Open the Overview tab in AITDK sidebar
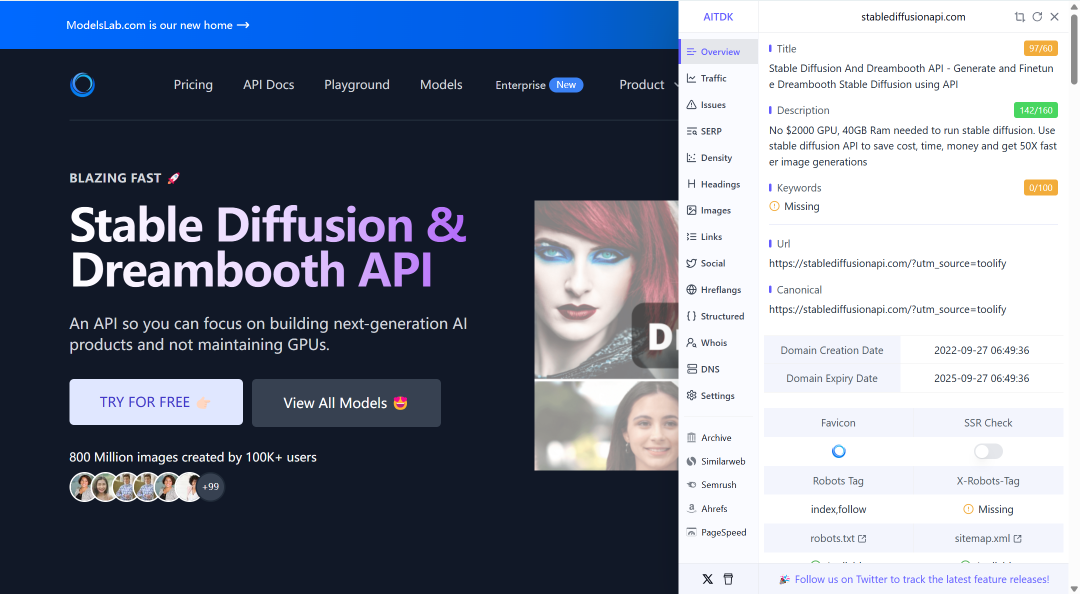 [718, 52]
